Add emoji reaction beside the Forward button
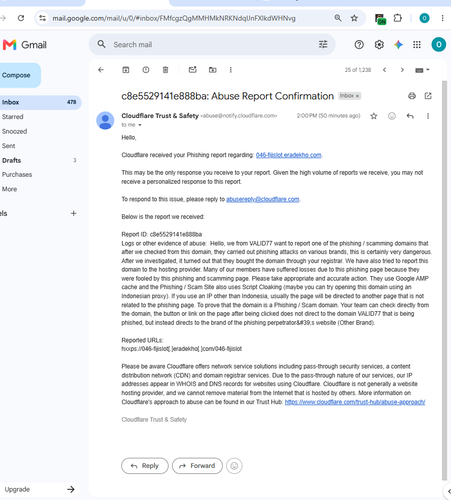The width and height of the screenshot is (451, 500). (234, 466)
